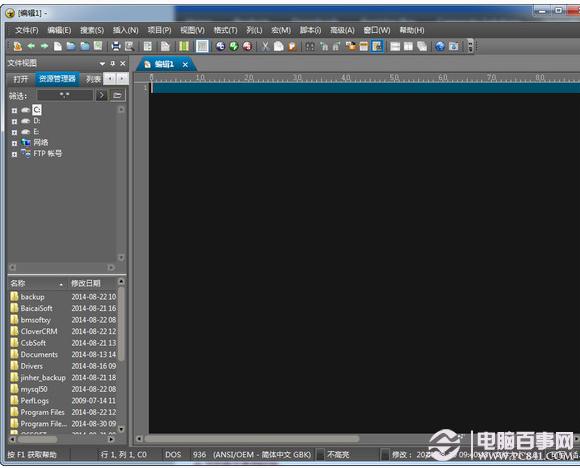Click the green forward arrow toolbar icon
This screenshot has height=468, width=580.
[44, 46]
